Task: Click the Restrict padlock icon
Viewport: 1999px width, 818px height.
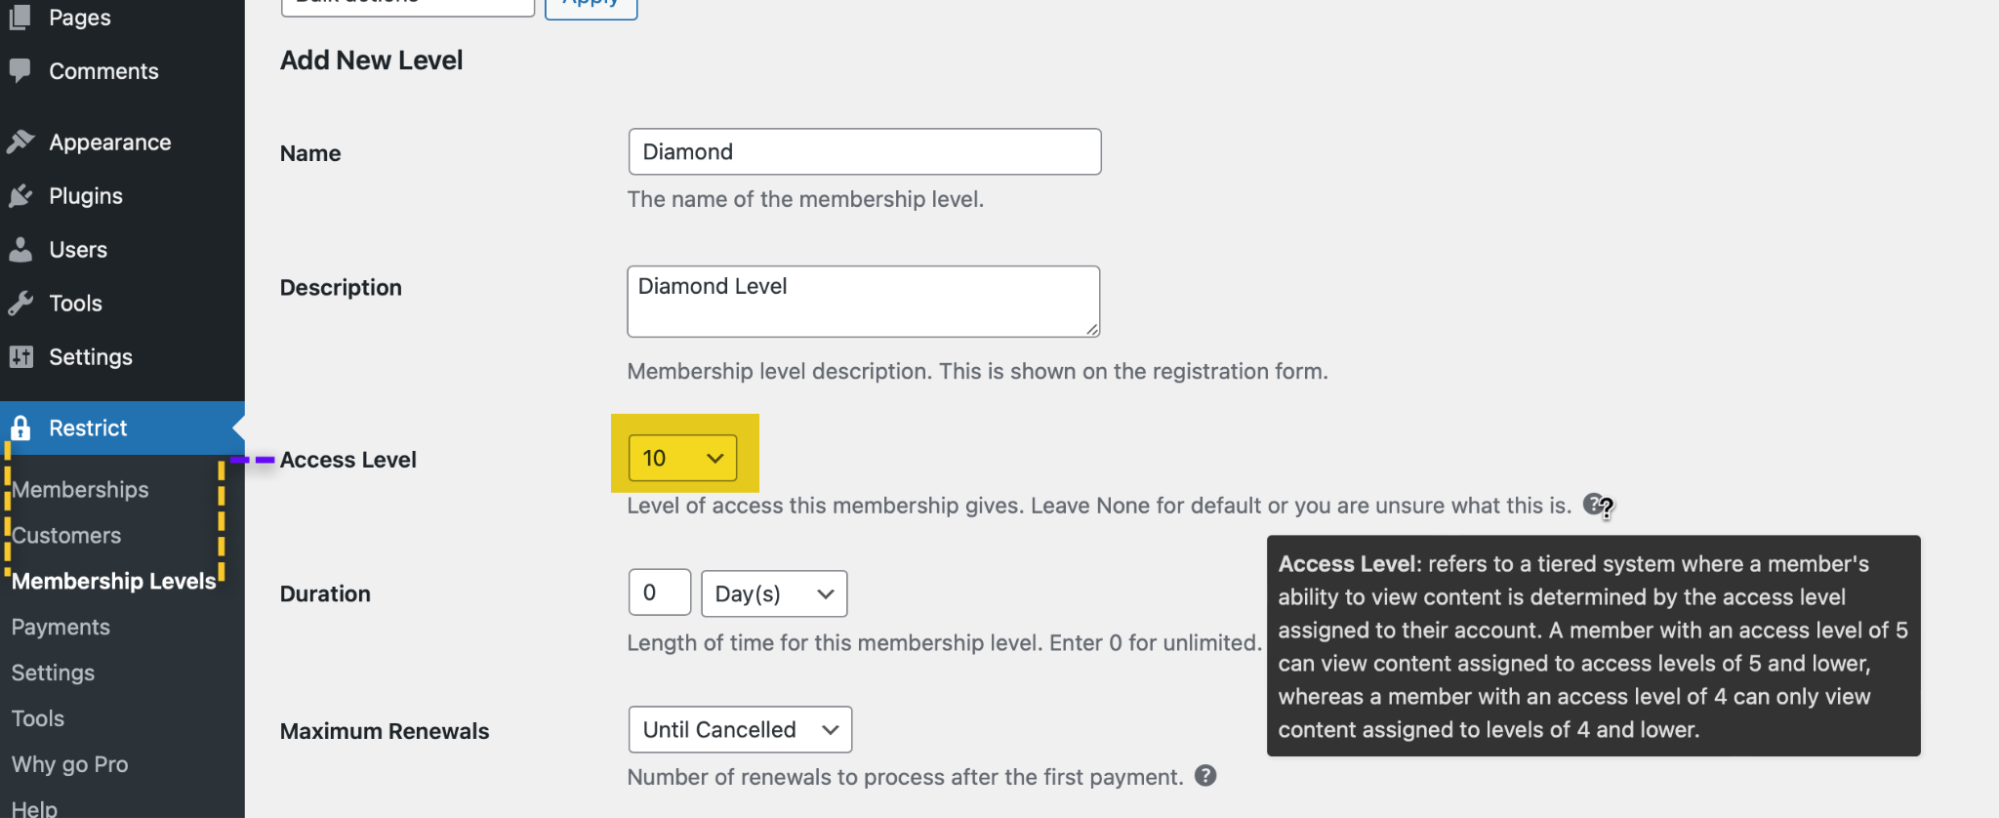Action: [20, 428]
